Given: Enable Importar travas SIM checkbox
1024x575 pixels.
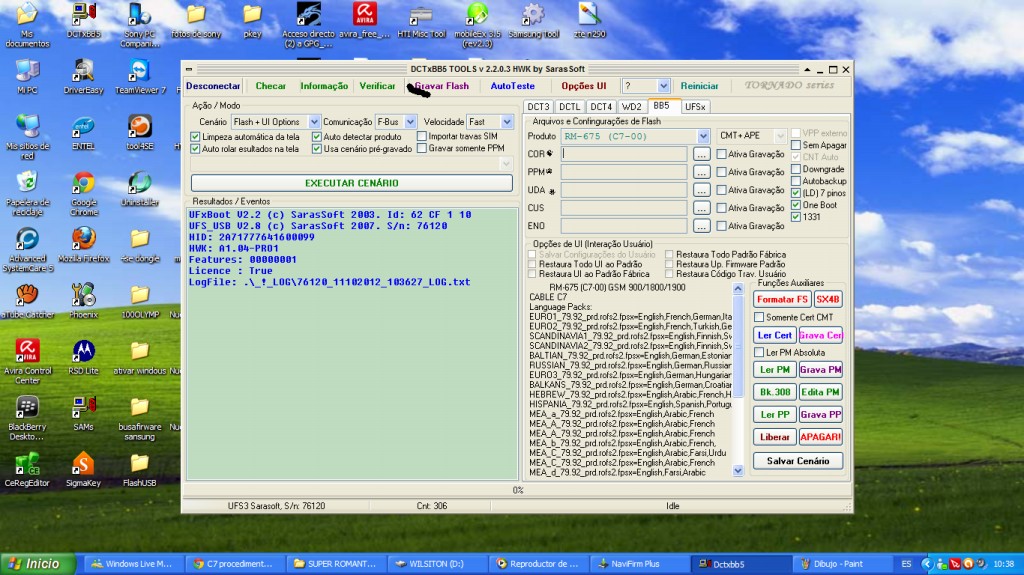Looking at the screenshot, I should (422, 136).
